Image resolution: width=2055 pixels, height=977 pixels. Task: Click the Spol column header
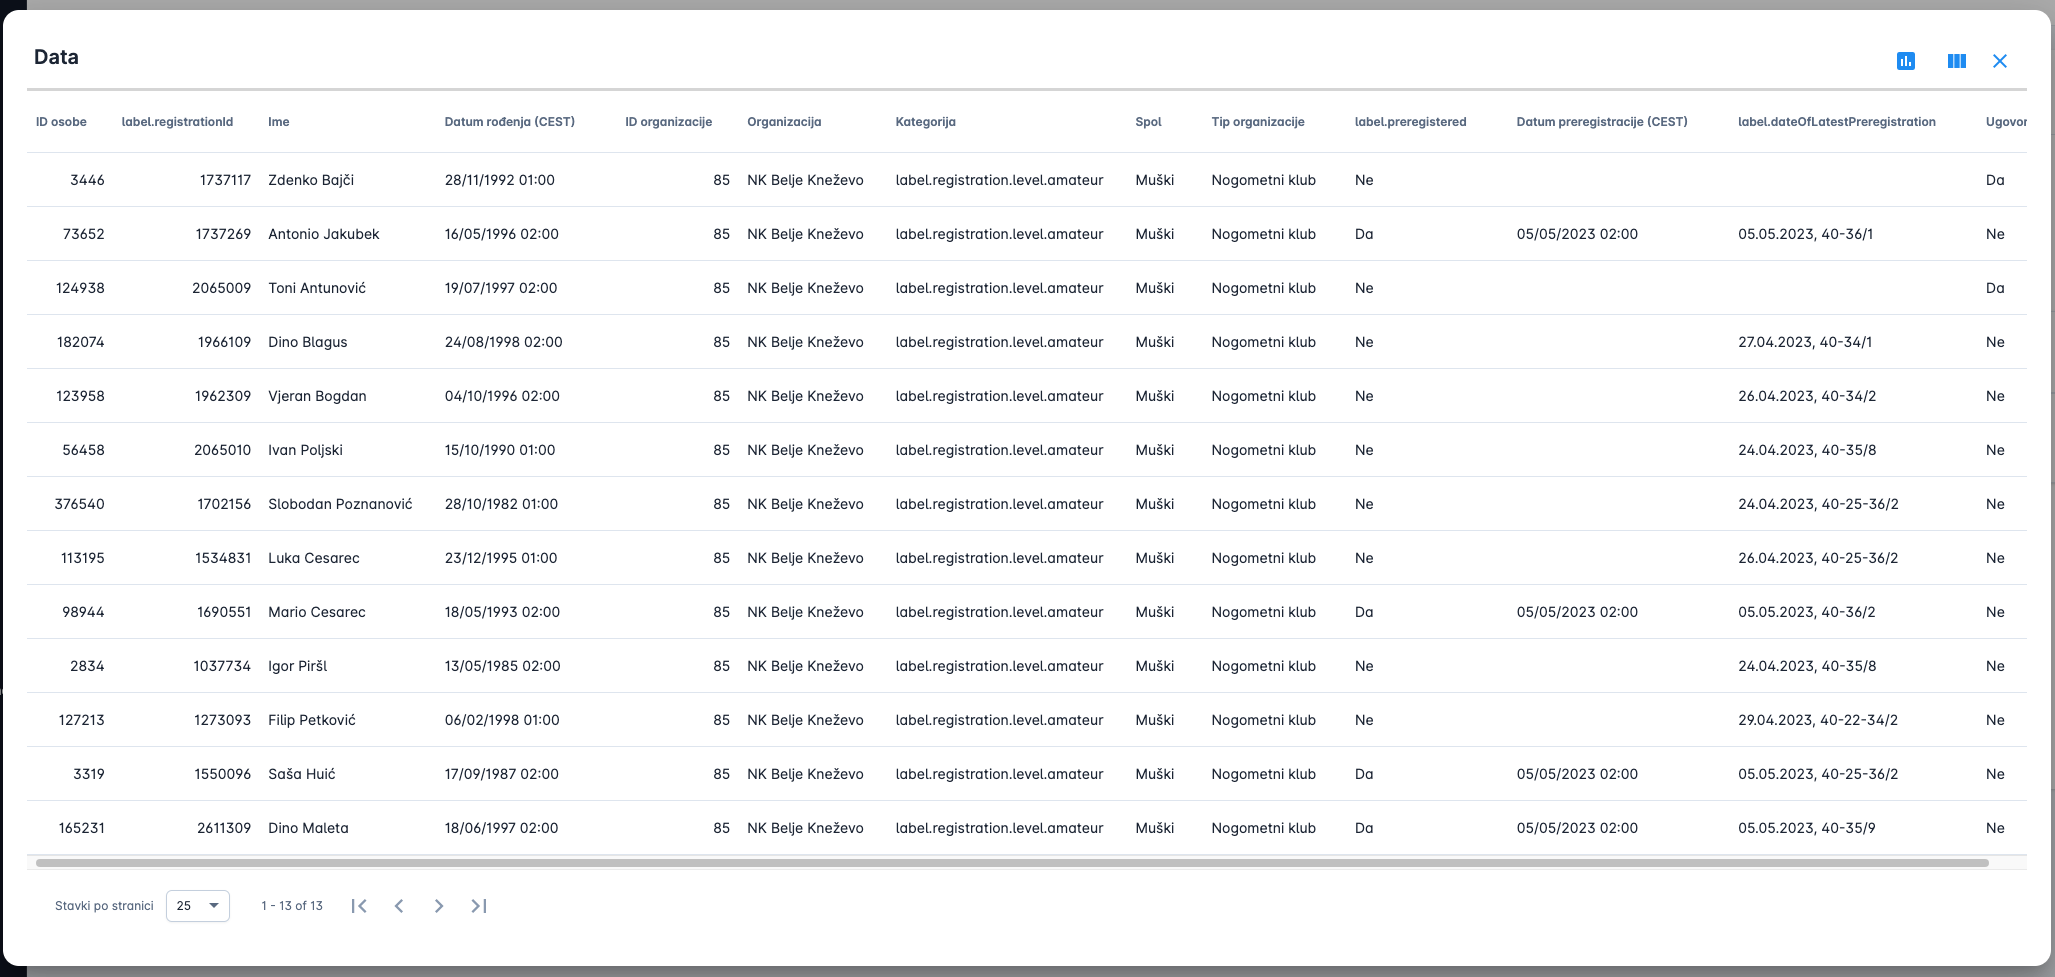1148,122
